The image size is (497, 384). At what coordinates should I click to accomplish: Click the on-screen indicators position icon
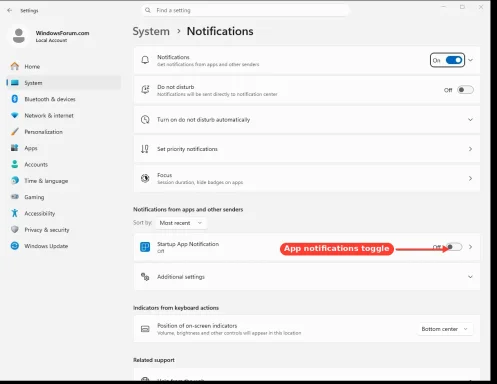click(145, 329)
